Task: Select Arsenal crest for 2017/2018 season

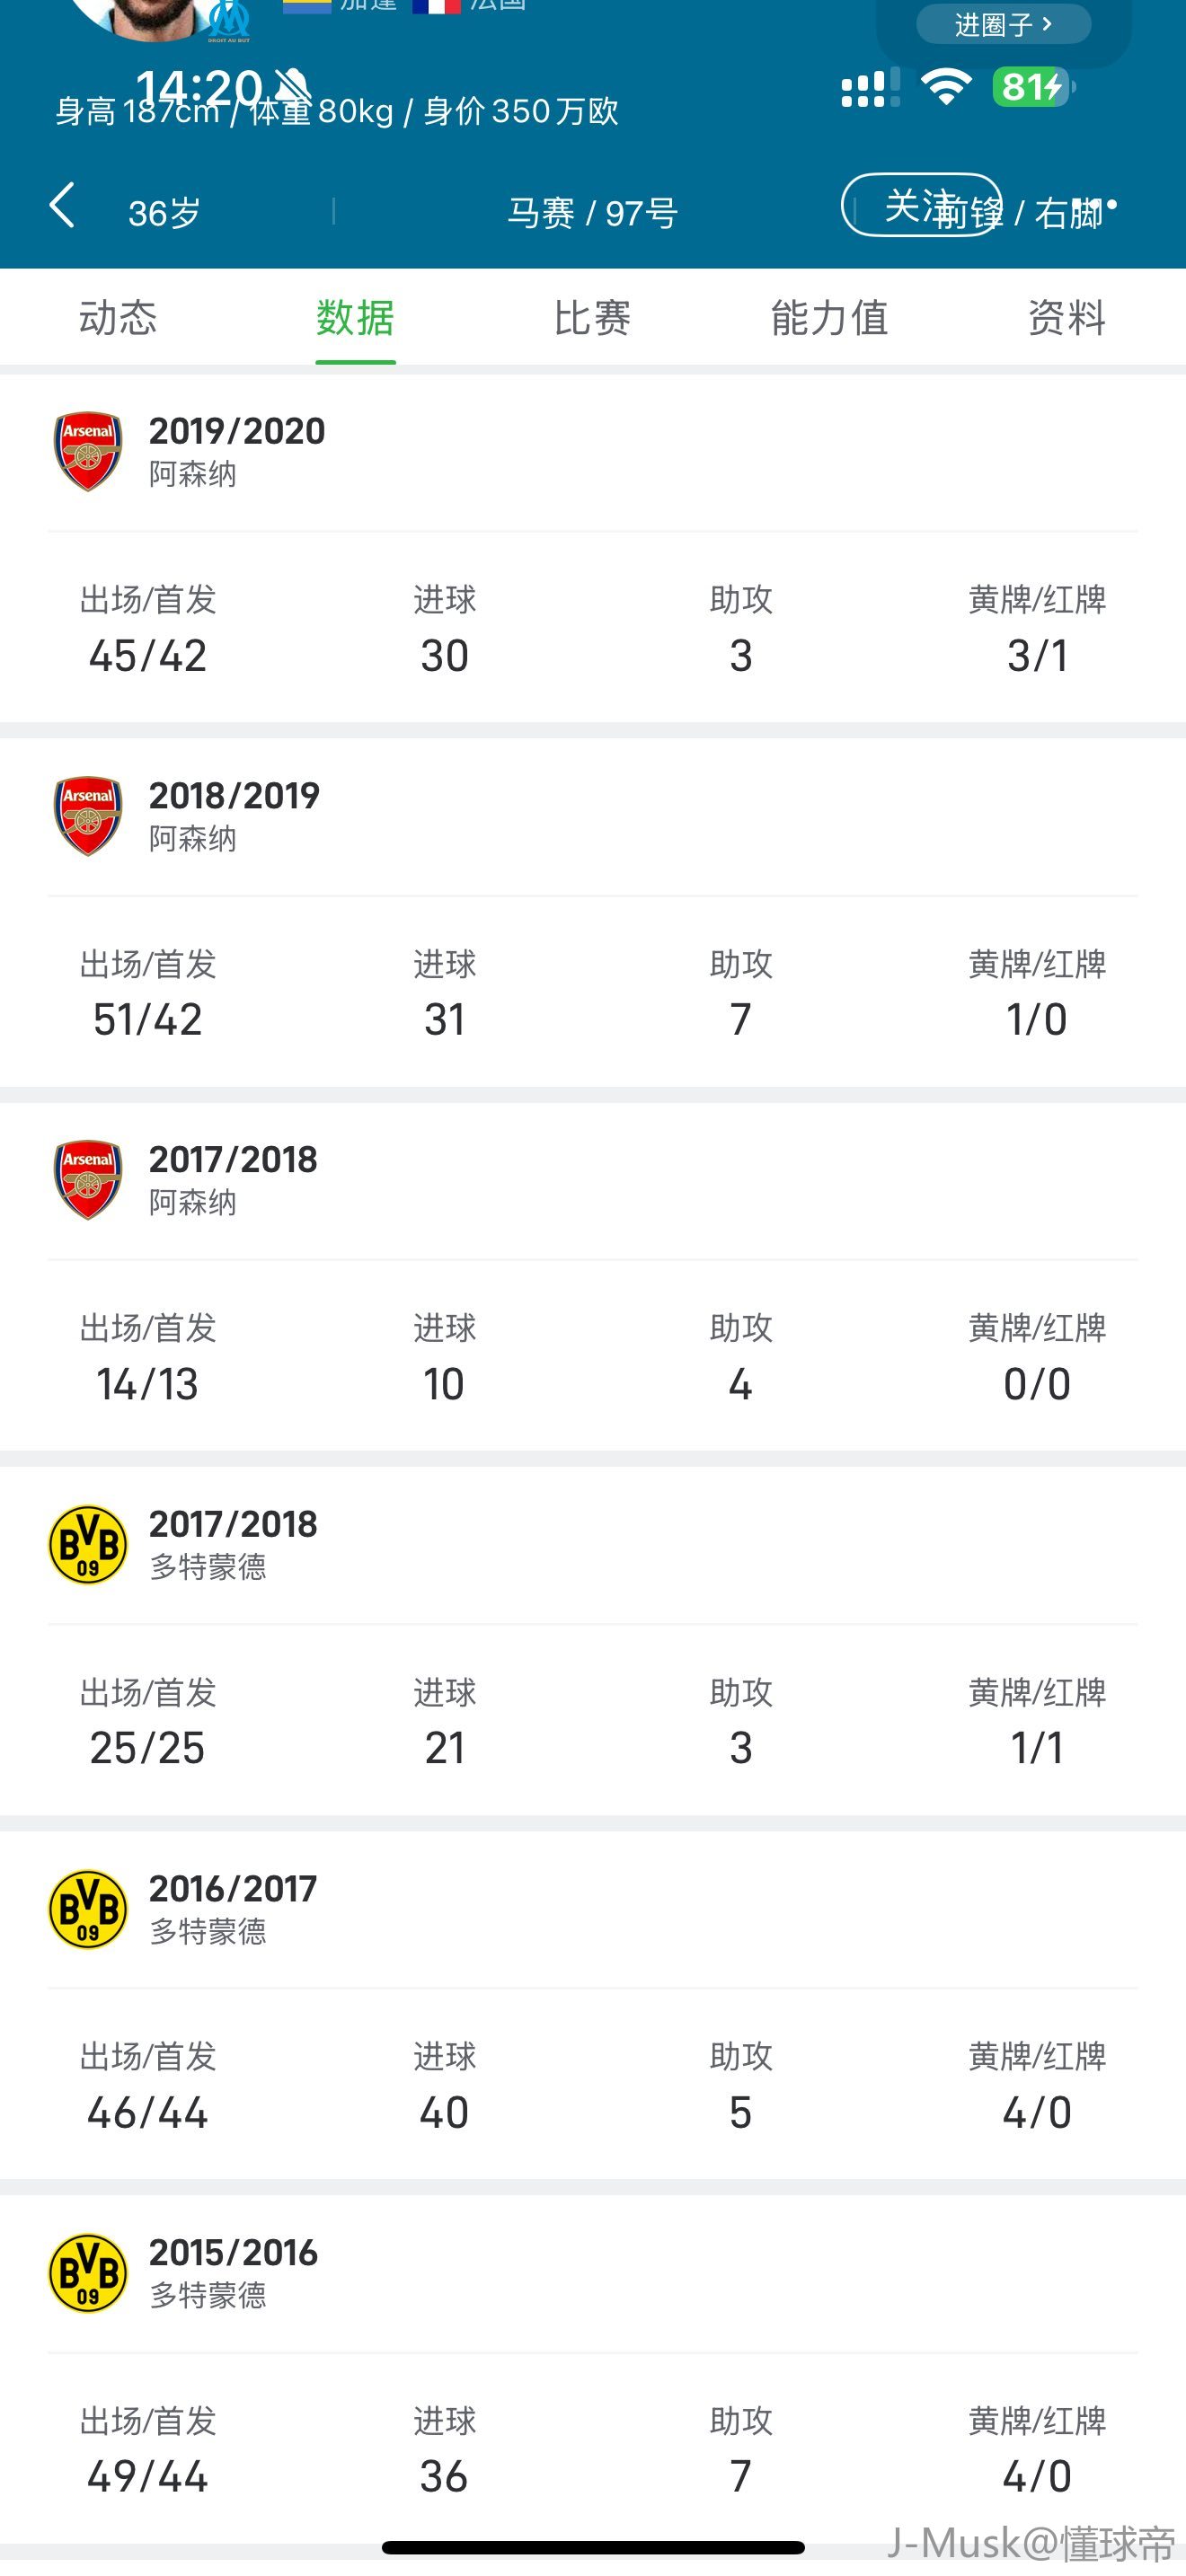Action: (88, 1180)
